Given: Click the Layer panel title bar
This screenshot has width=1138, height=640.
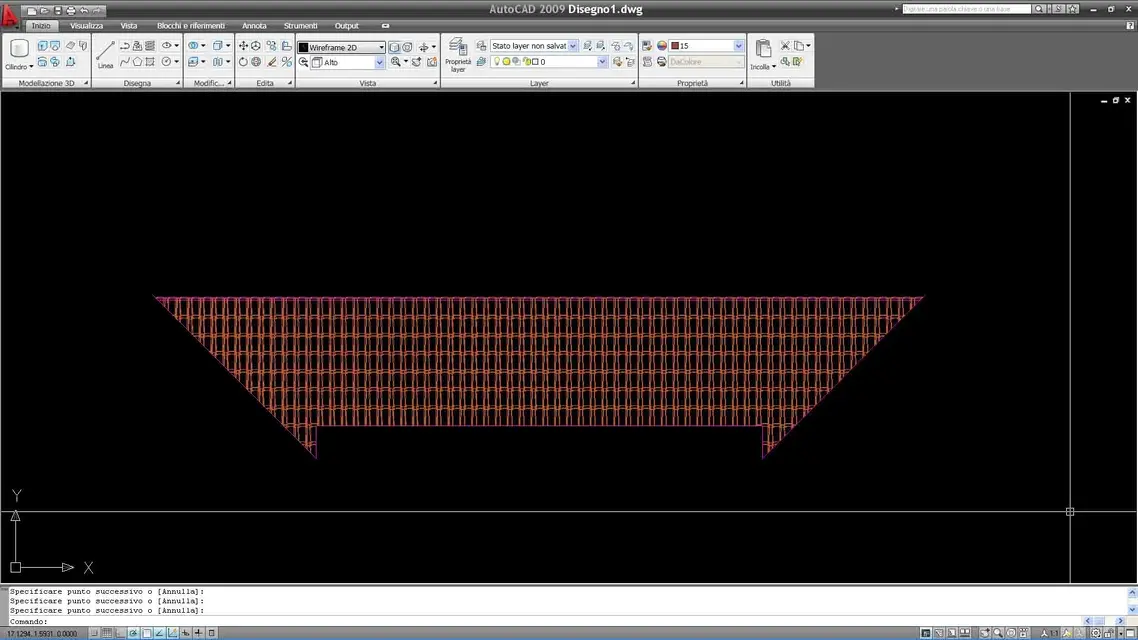Looking at the screenshot, I should [539, 83].
